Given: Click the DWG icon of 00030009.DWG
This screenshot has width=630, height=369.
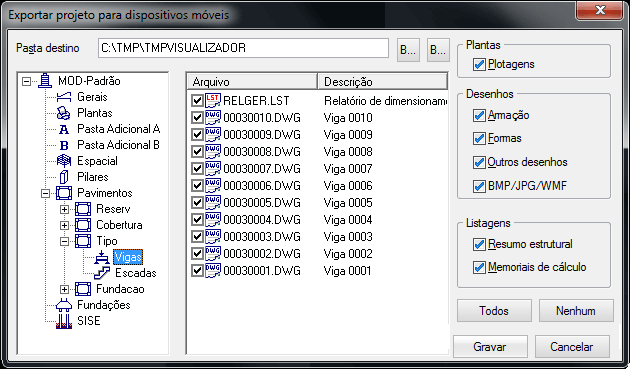Looking at the screenshot, I should coord(213,135).
